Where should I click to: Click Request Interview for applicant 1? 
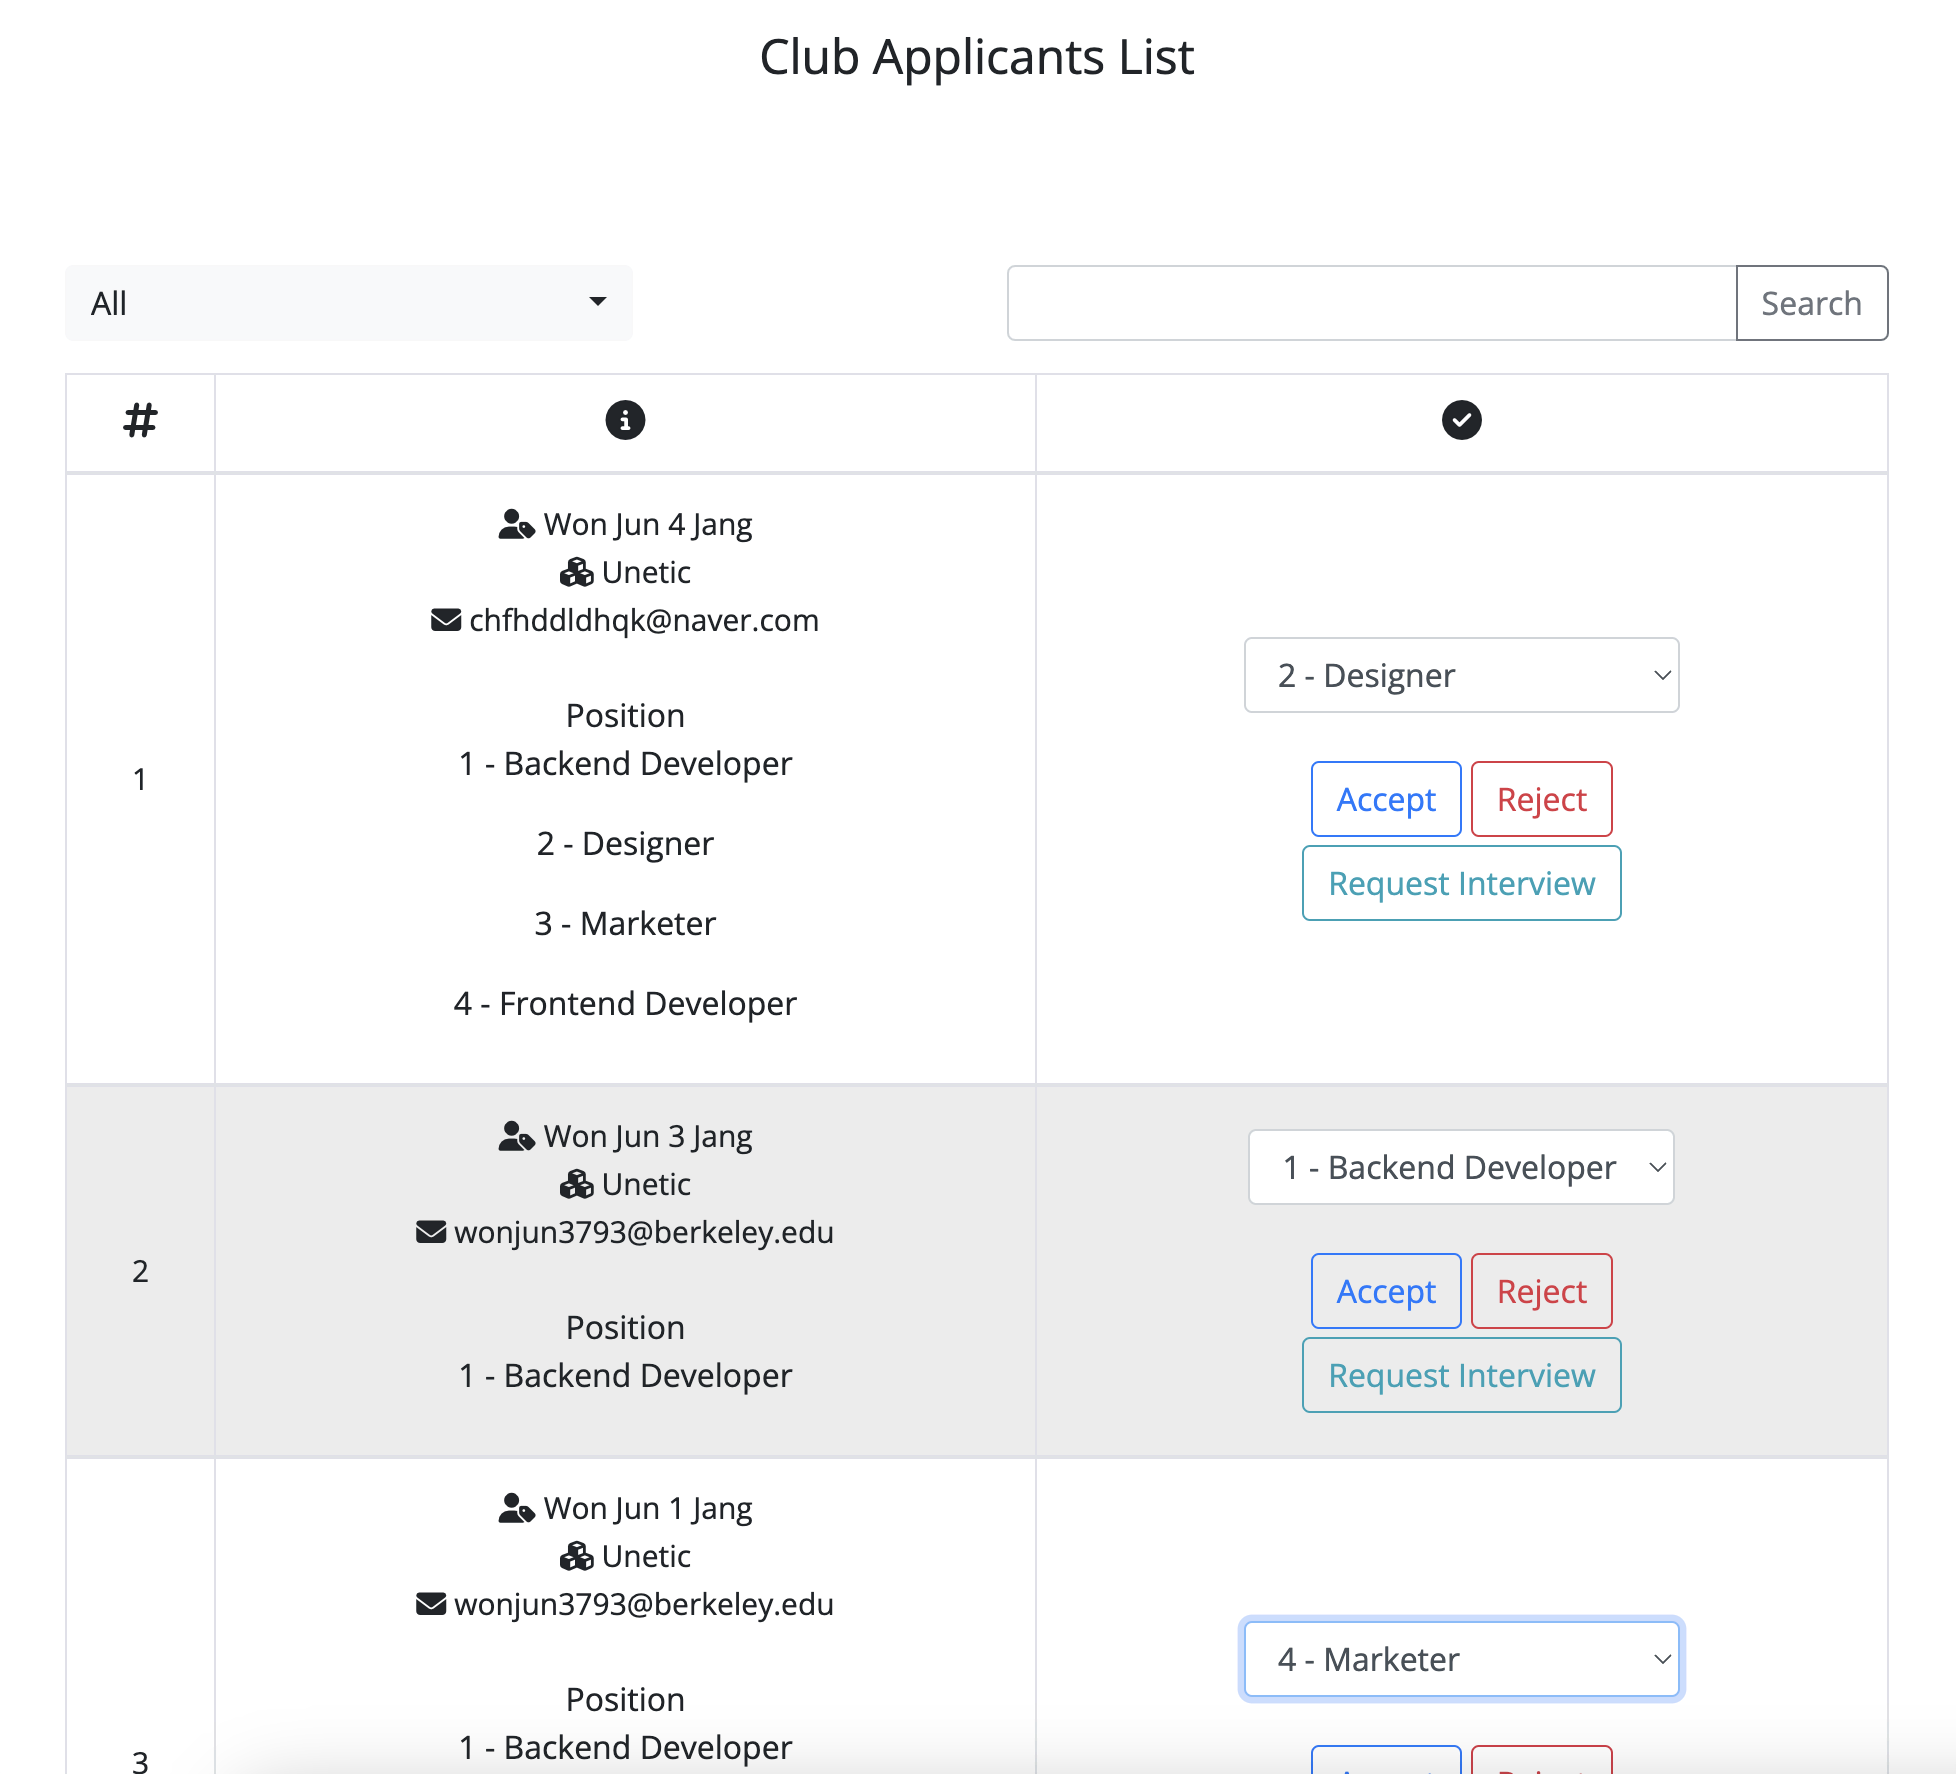(1460, 881)
